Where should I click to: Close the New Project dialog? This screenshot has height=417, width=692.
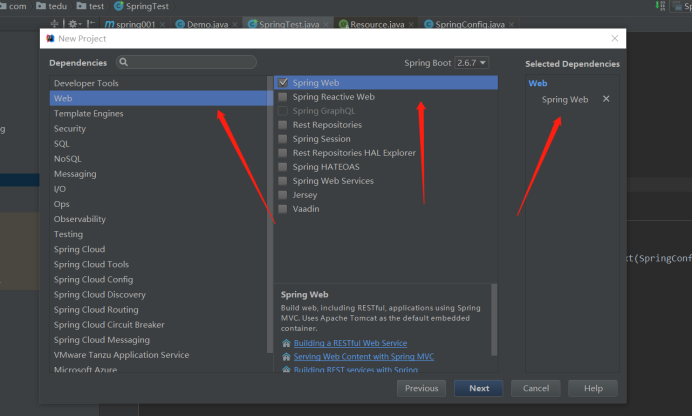click(x=614, y=38)
